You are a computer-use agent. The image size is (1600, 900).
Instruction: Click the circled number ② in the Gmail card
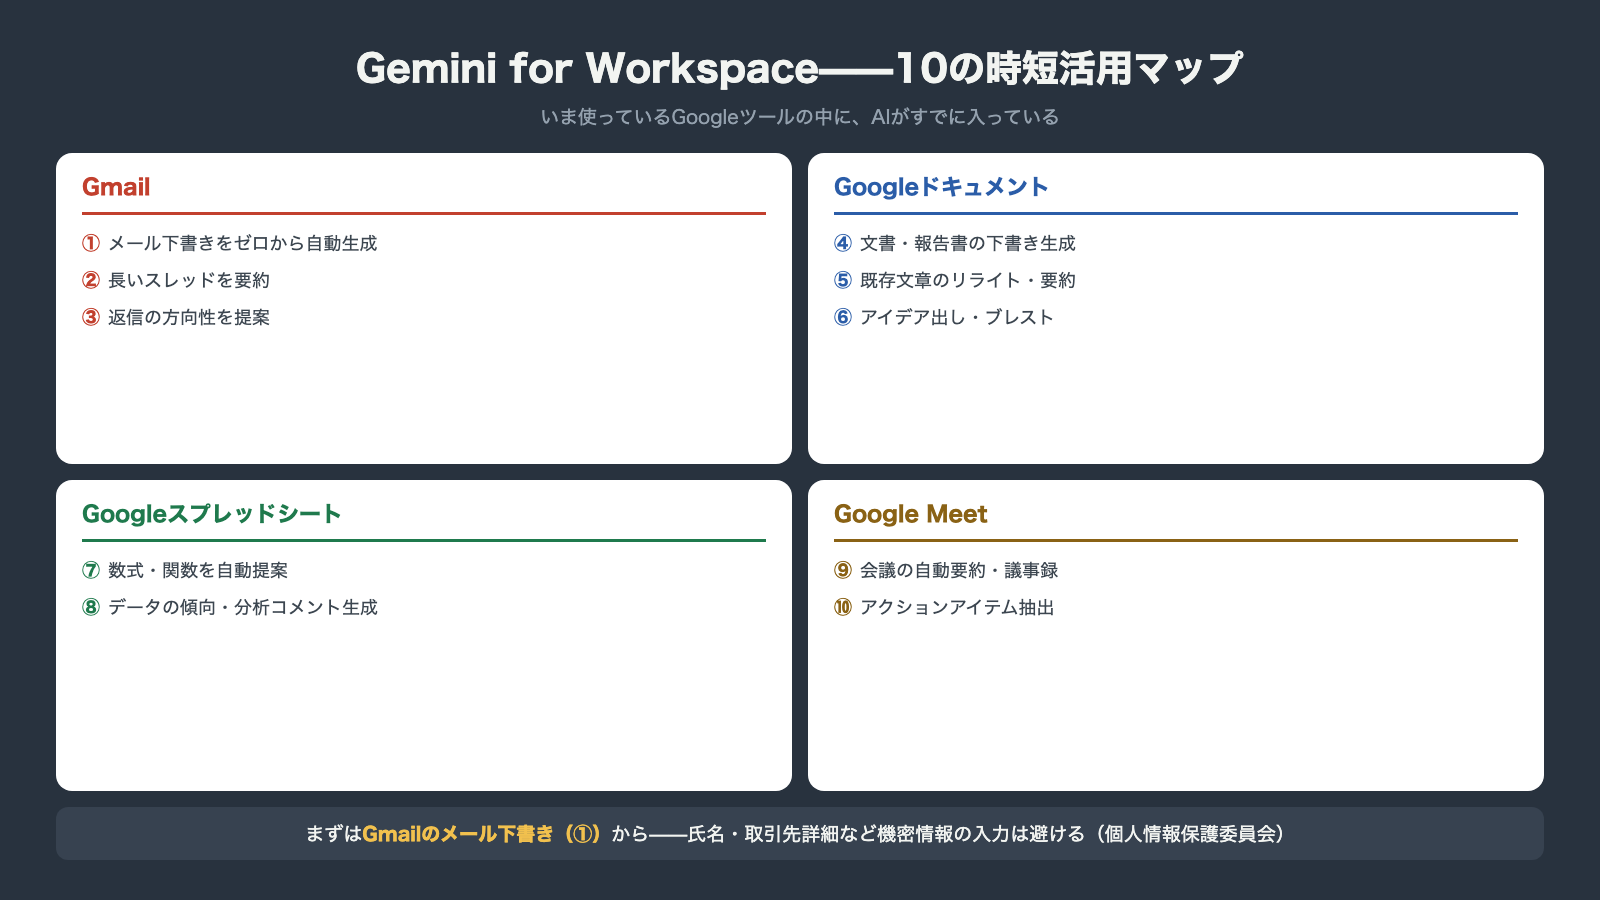91,280
